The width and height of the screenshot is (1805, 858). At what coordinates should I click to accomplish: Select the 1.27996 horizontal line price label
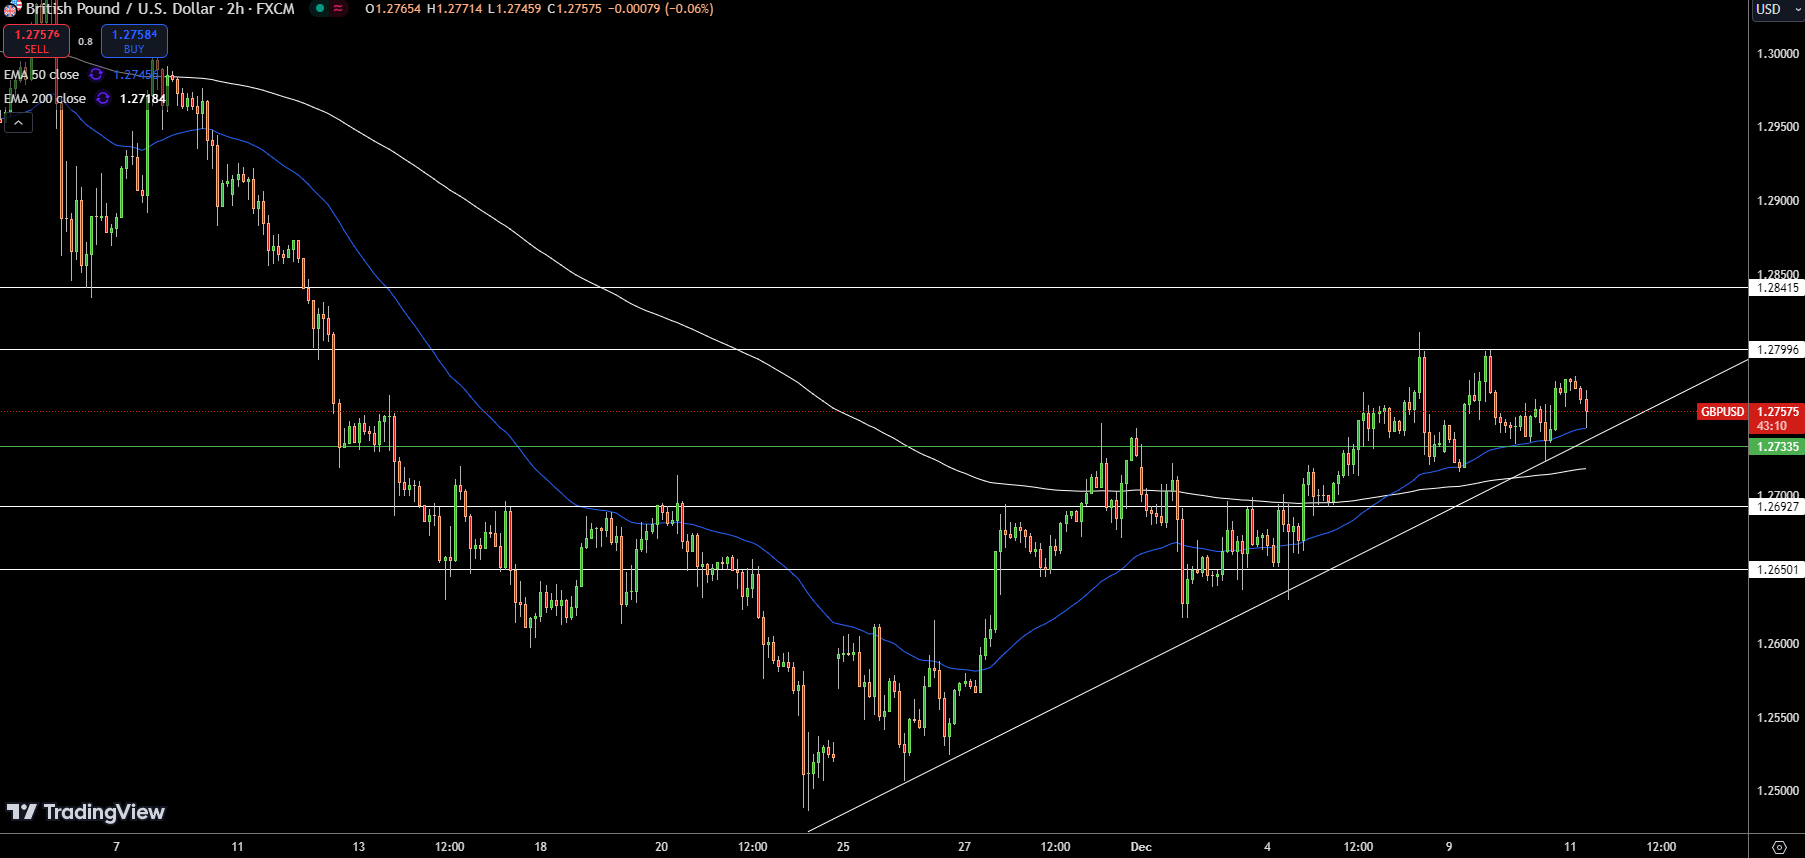[1777, 350]
